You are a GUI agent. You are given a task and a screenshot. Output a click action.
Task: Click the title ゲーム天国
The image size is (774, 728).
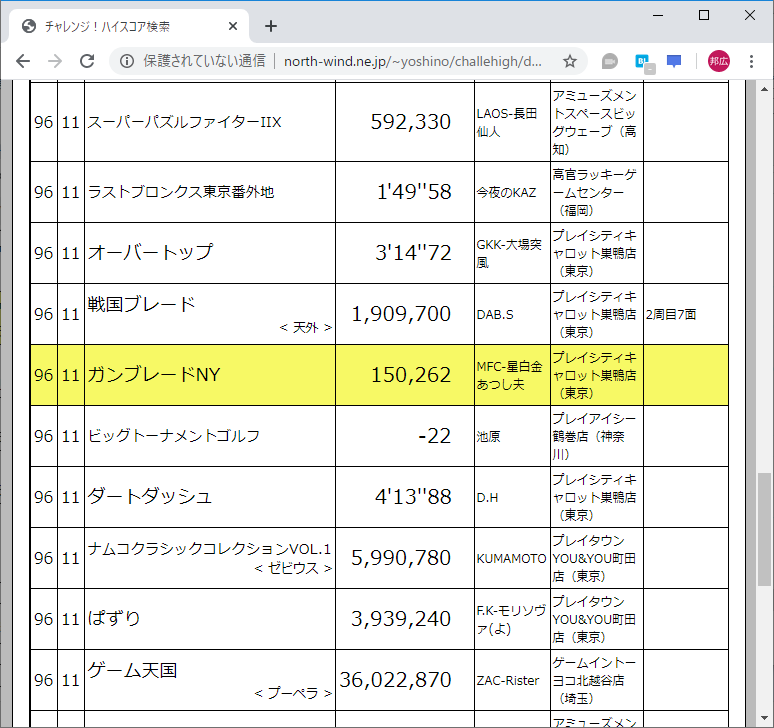tap(132, 670)
